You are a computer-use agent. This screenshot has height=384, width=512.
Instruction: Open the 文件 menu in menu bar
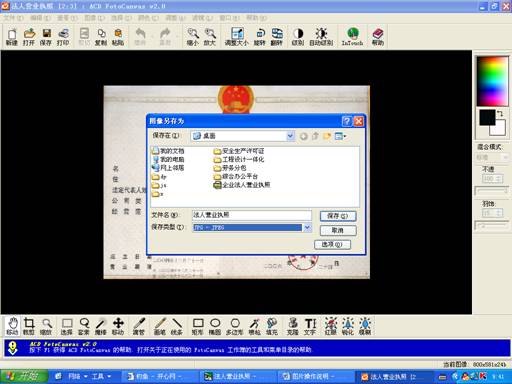pyautogui.click(x=13, y=18)
